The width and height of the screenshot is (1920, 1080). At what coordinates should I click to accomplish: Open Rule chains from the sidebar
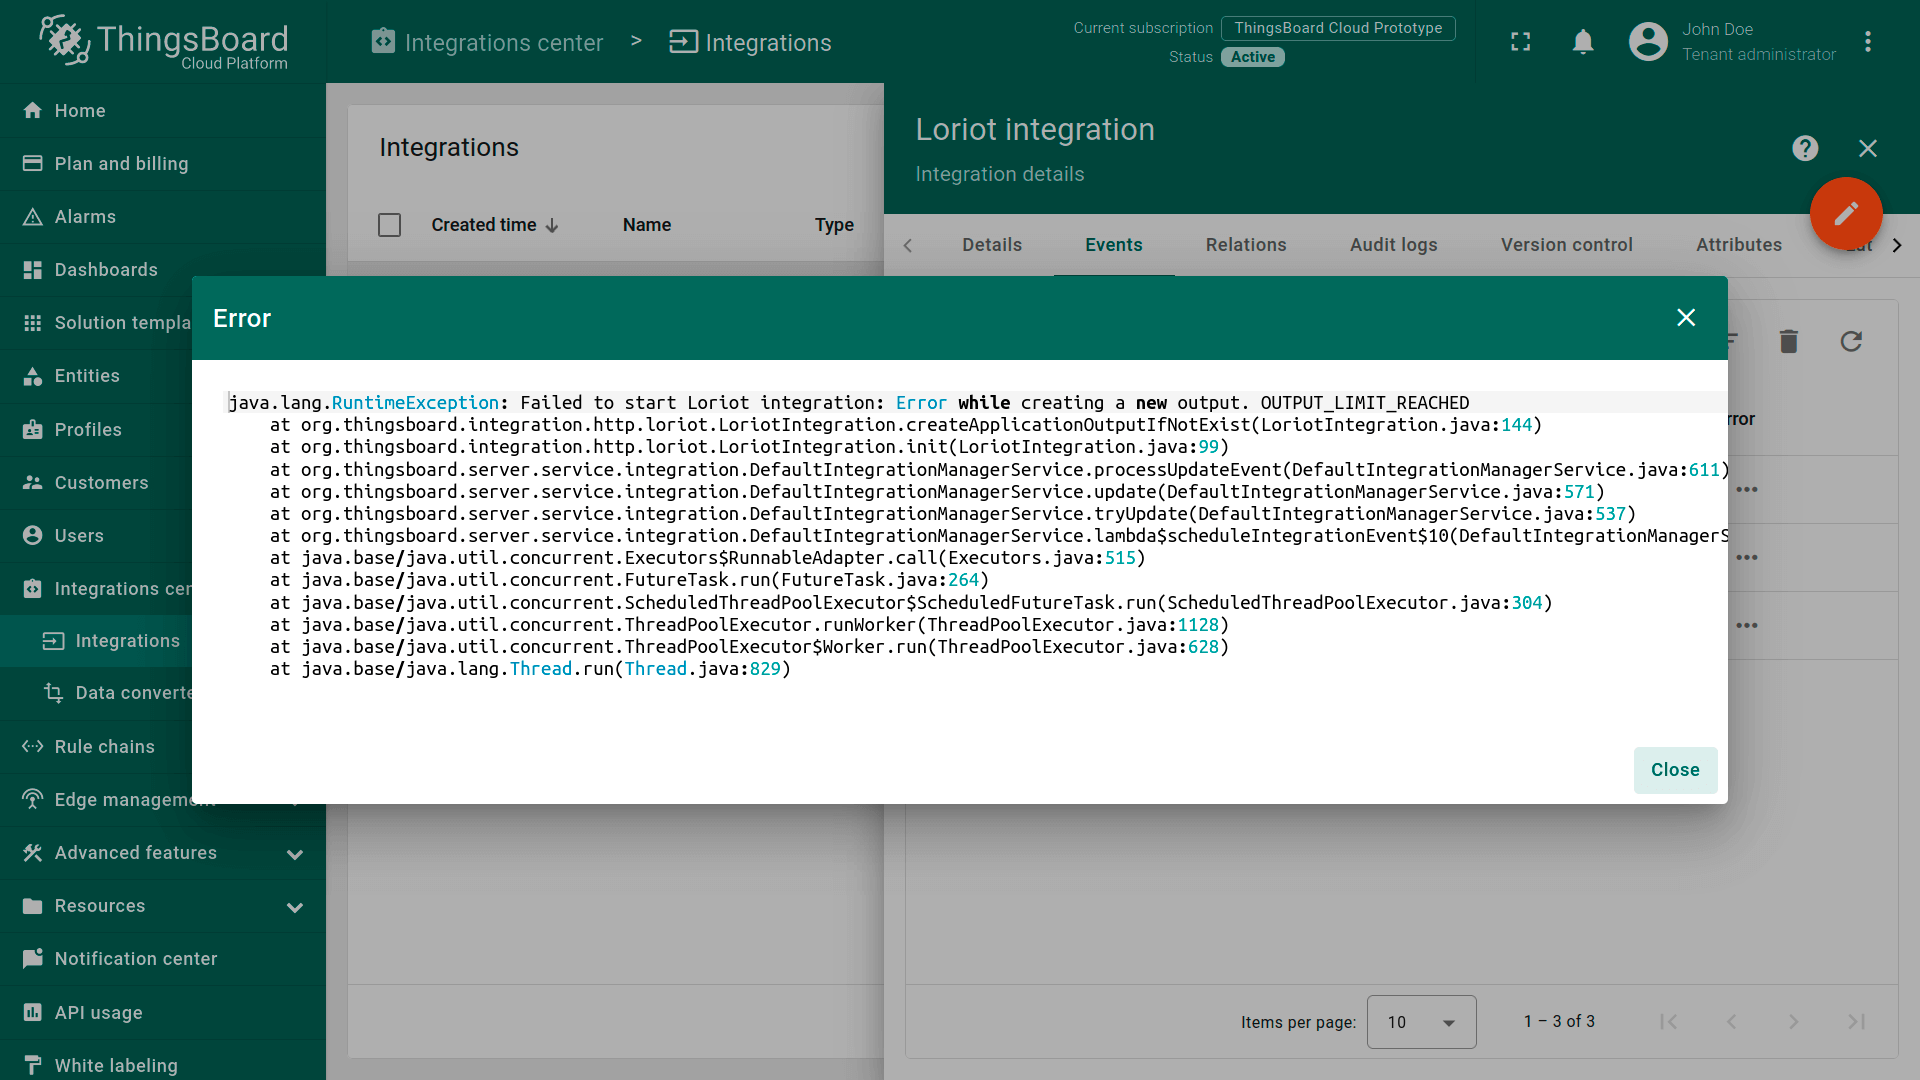coord(104,746)
